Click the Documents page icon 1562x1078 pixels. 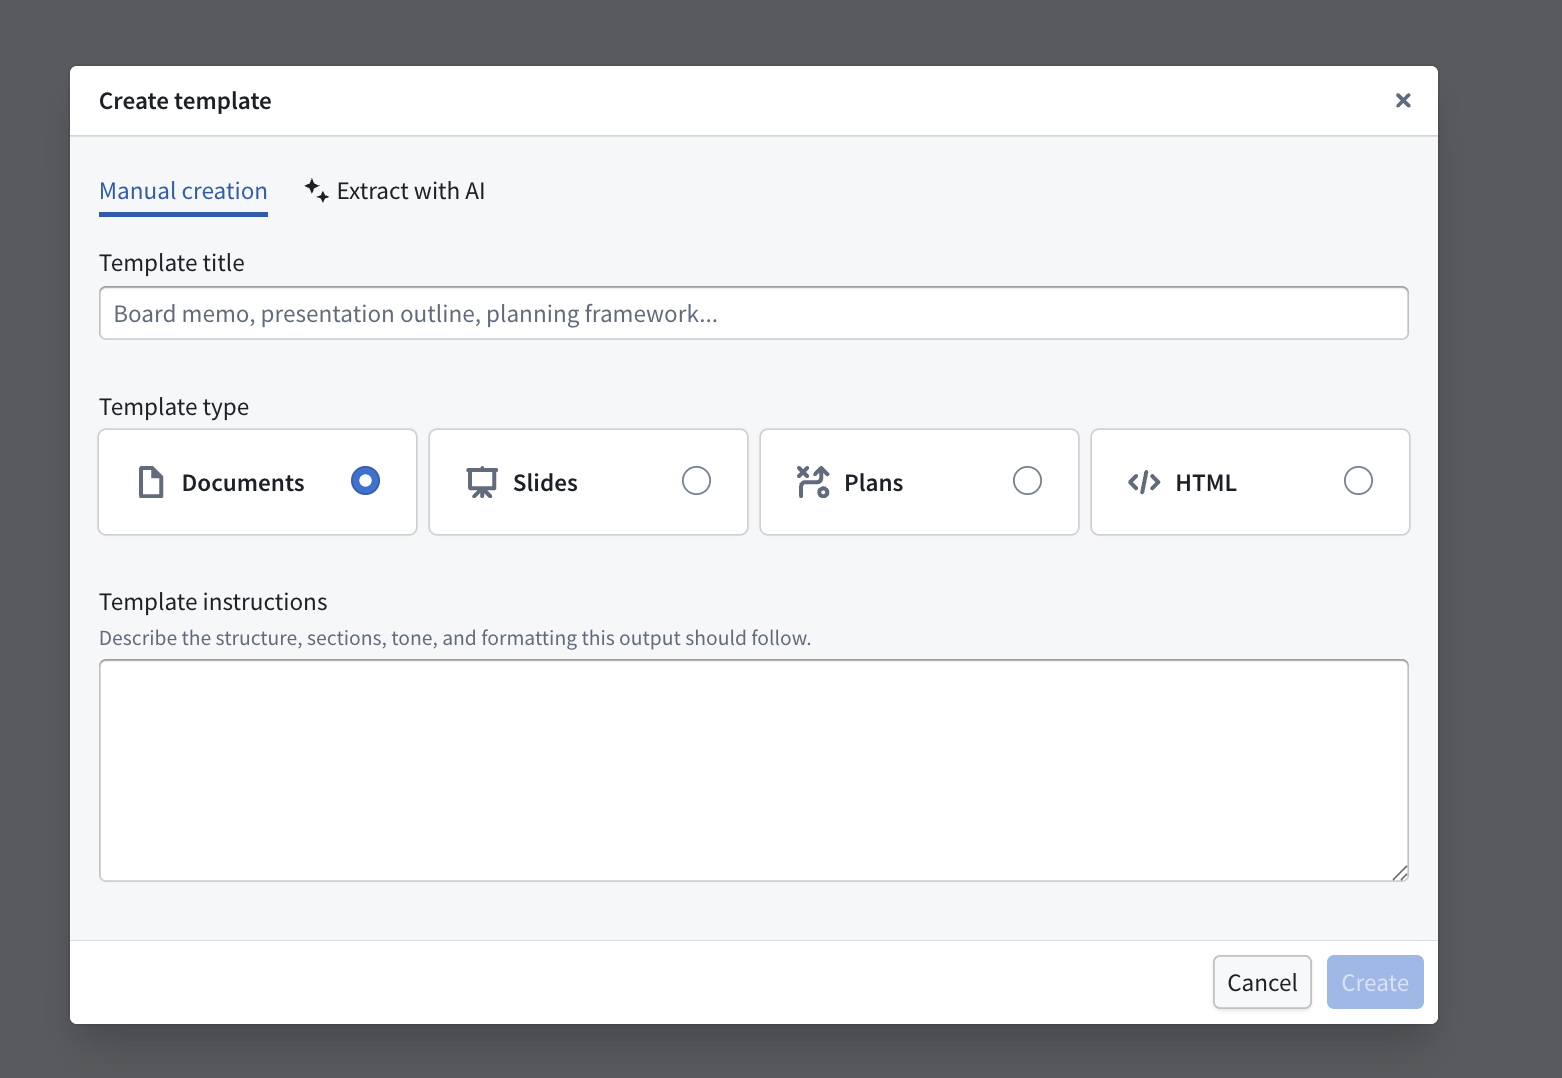point(151,482)
